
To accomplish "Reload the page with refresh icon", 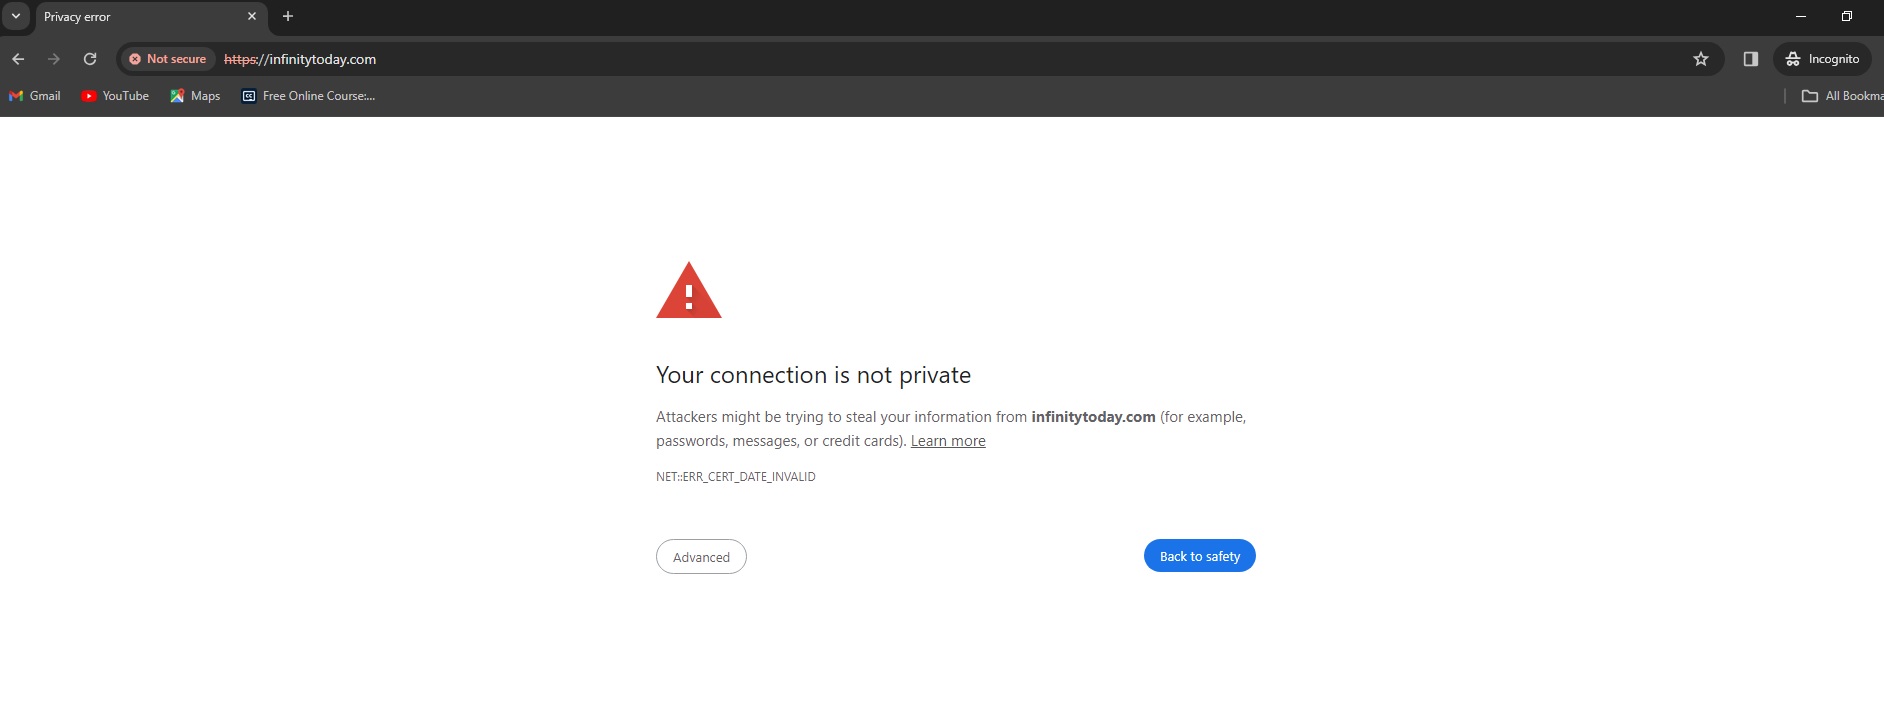I will [x=90, y=59].
